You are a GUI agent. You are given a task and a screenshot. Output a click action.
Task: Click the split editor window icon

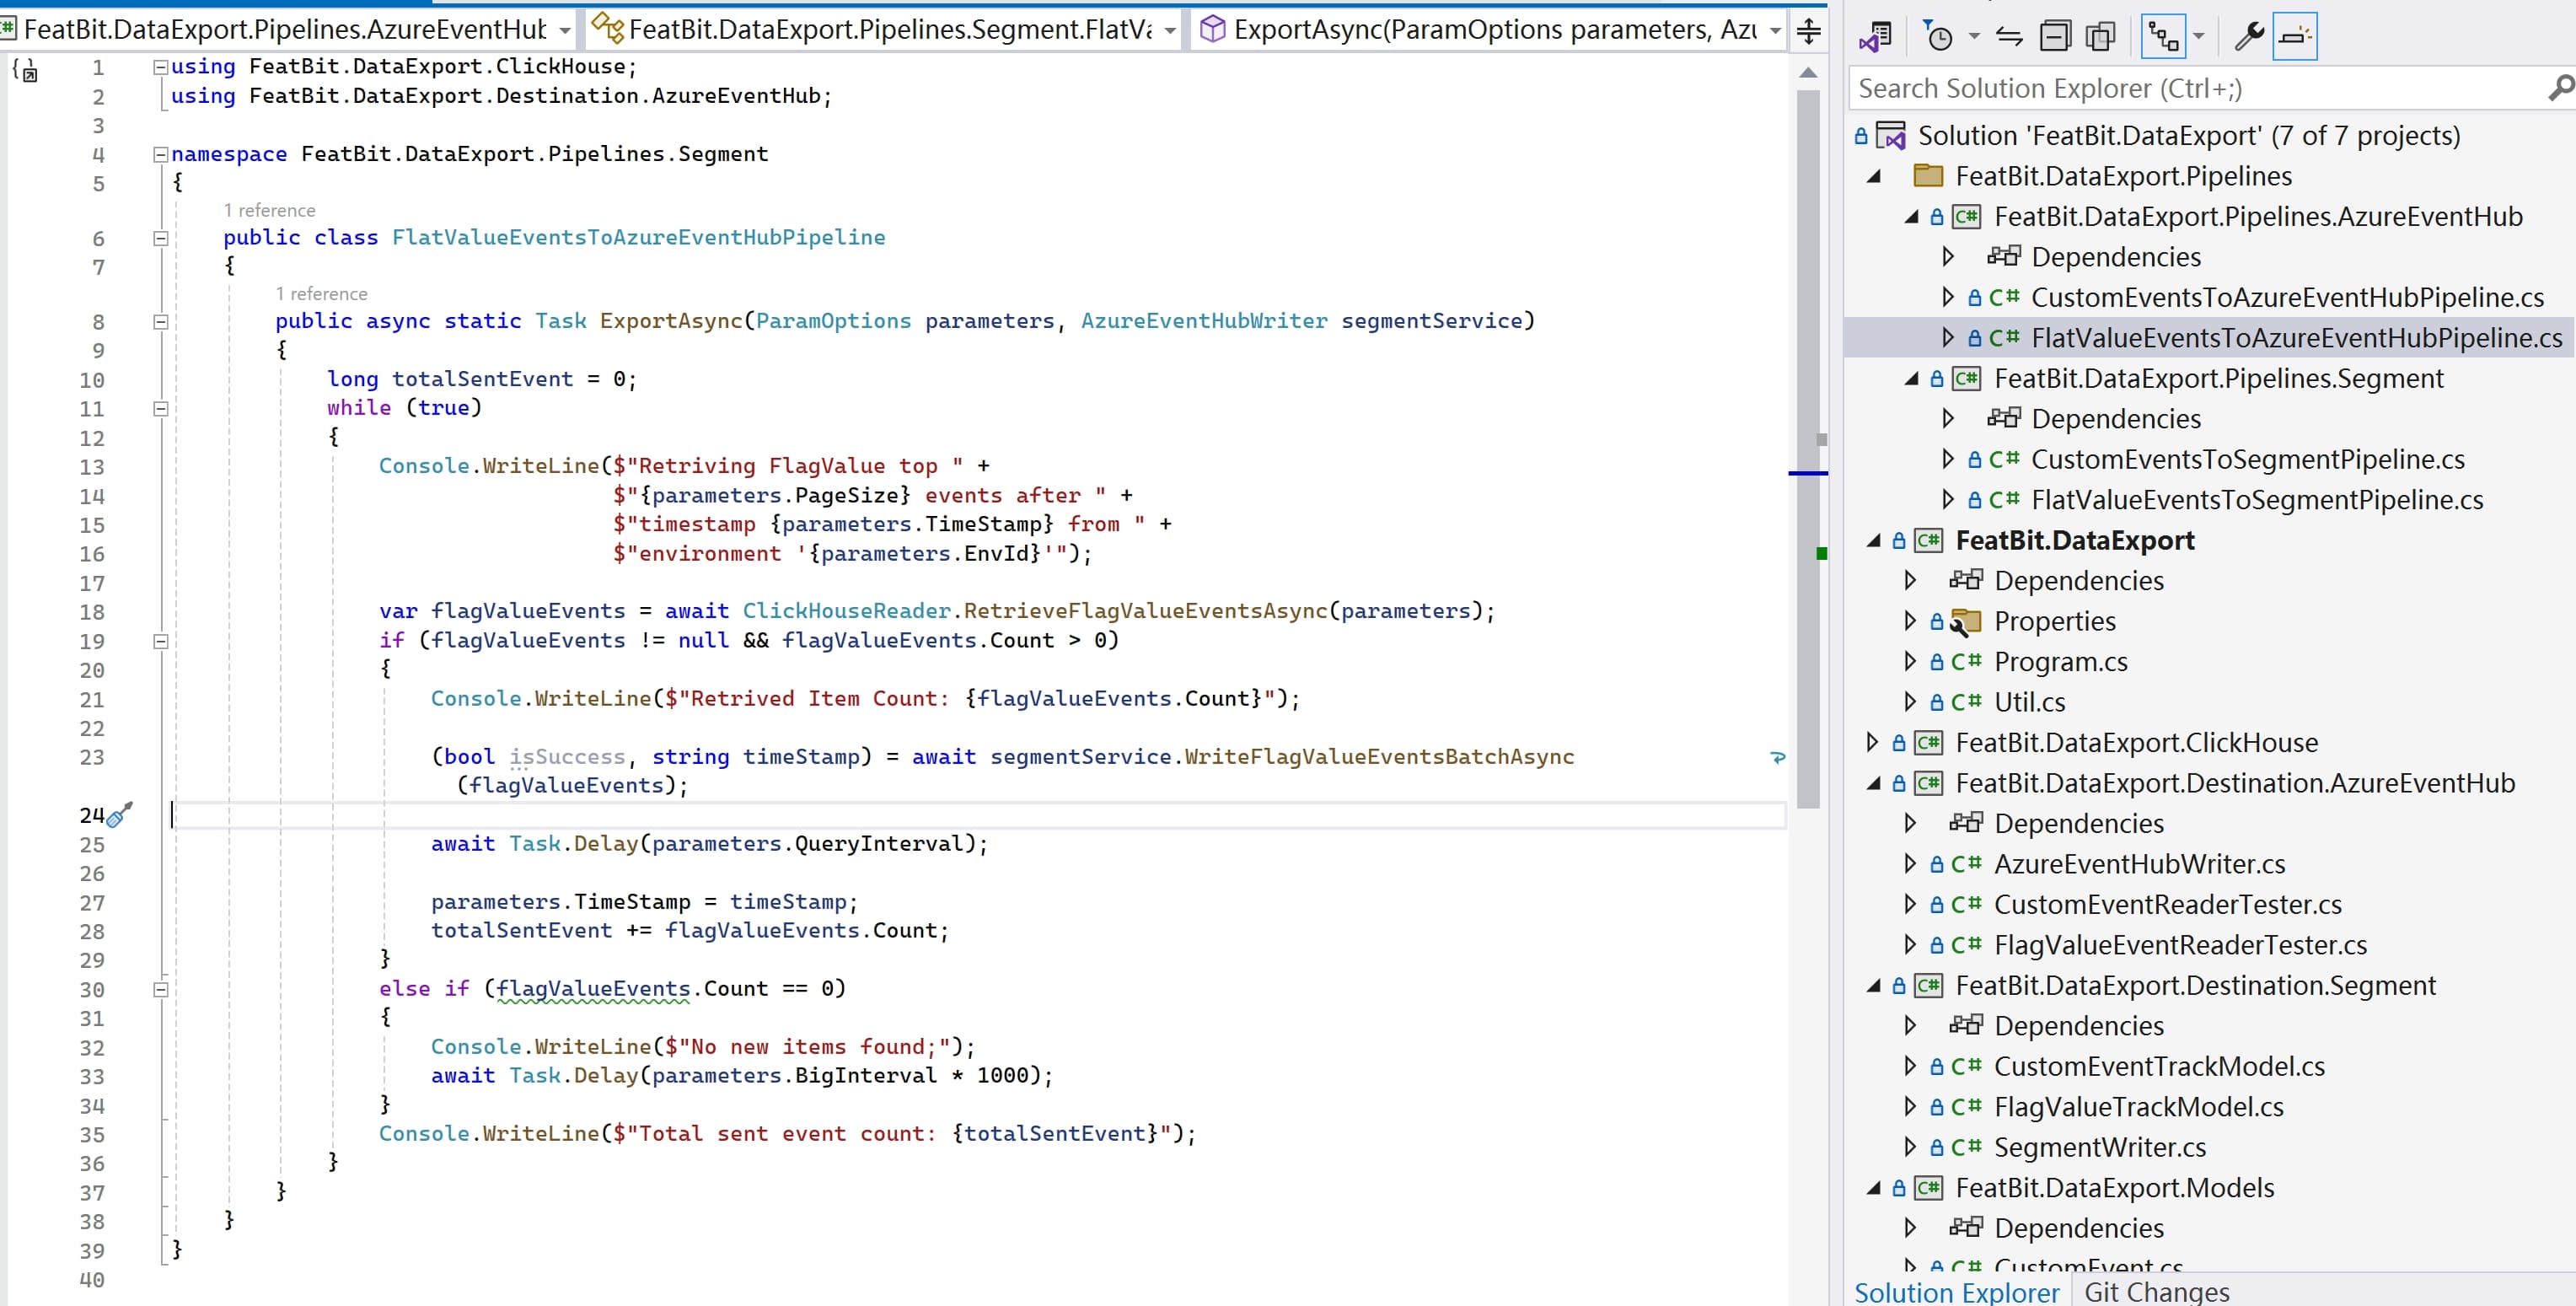tap(1808, 31)
